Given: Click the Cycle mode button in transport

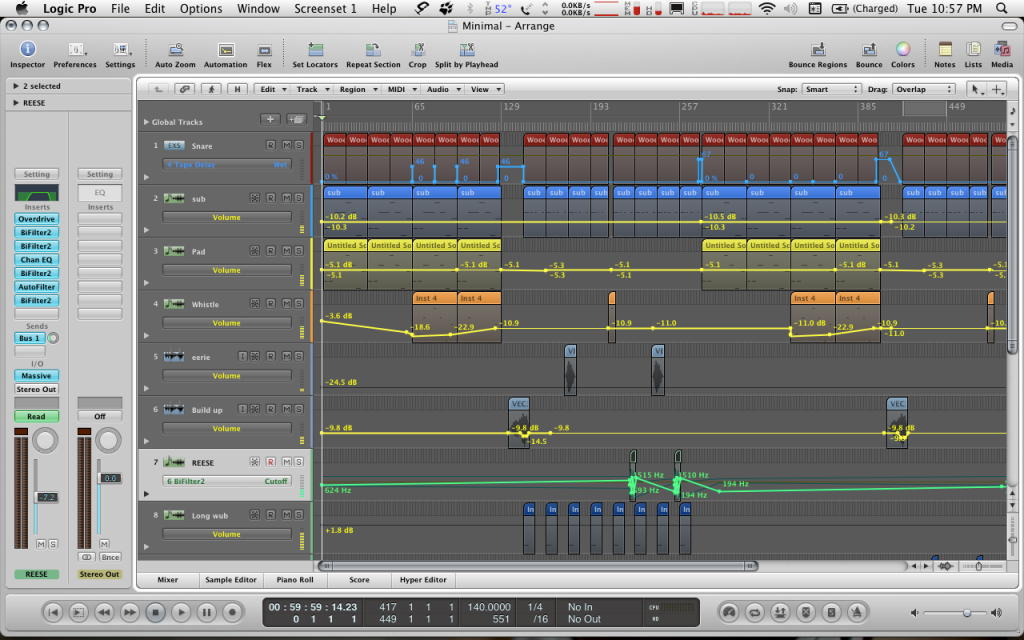Looking at the screenshot, I should click(x=754, y=613).
